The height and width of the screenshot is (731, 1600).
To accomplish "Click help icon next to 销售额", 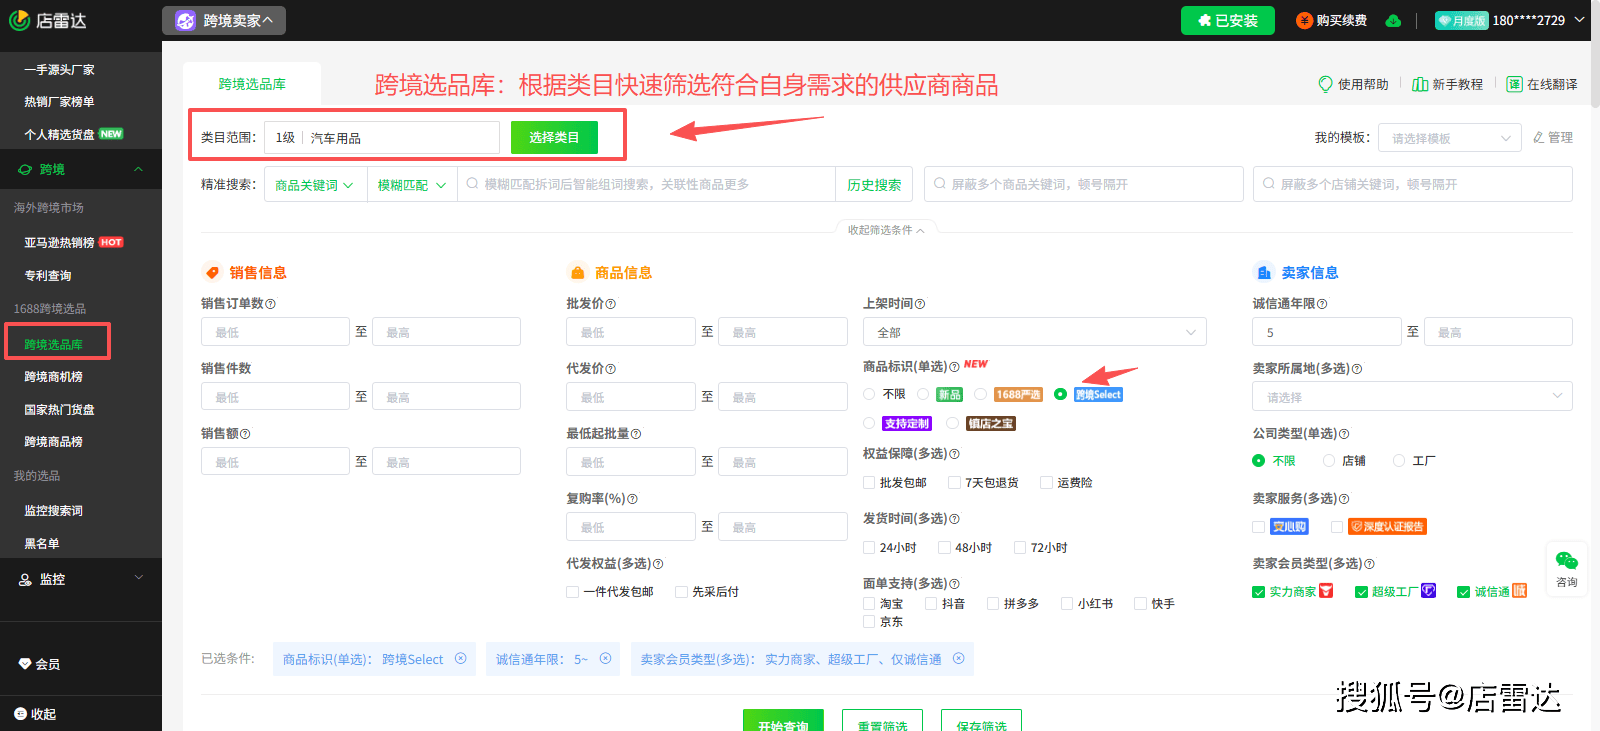I will [x=245, y=434].
